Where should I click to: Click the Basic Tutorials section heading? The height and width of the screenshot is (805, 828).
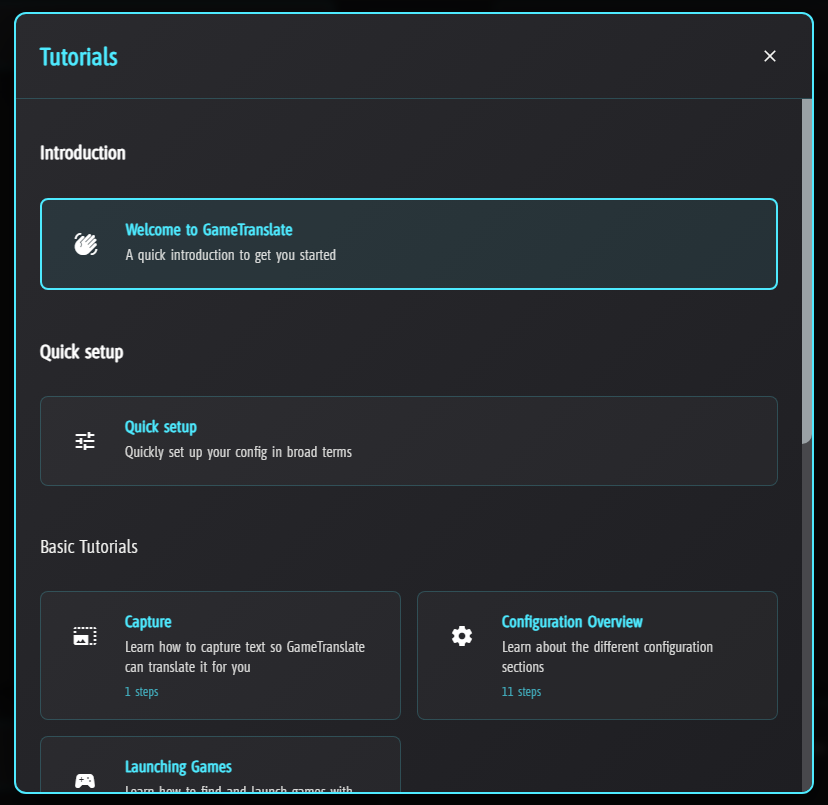pyautogui.click(x=89, y=547)
